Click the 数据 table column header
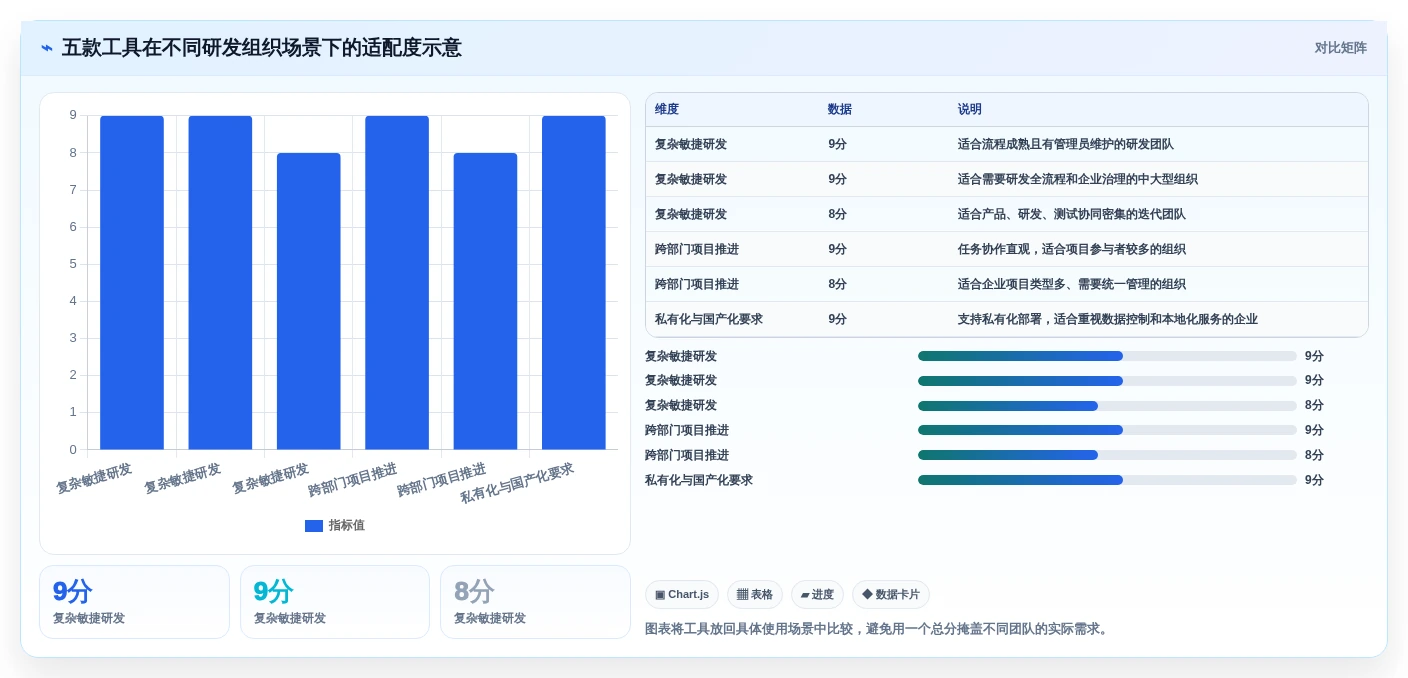The width and height of the screenshot is (1408, 678). tap(840, 110)
